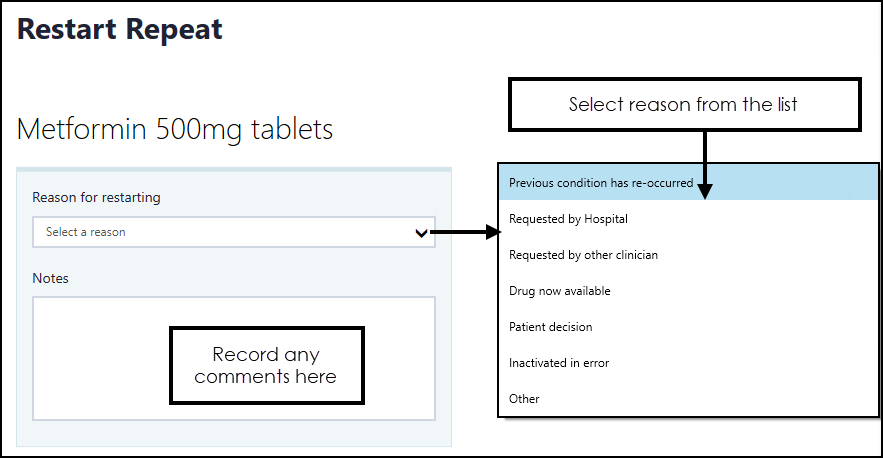The width and height of the screenshot is (883, 458).
Task: Pick Other as the reason
Action: coord(524,399)
